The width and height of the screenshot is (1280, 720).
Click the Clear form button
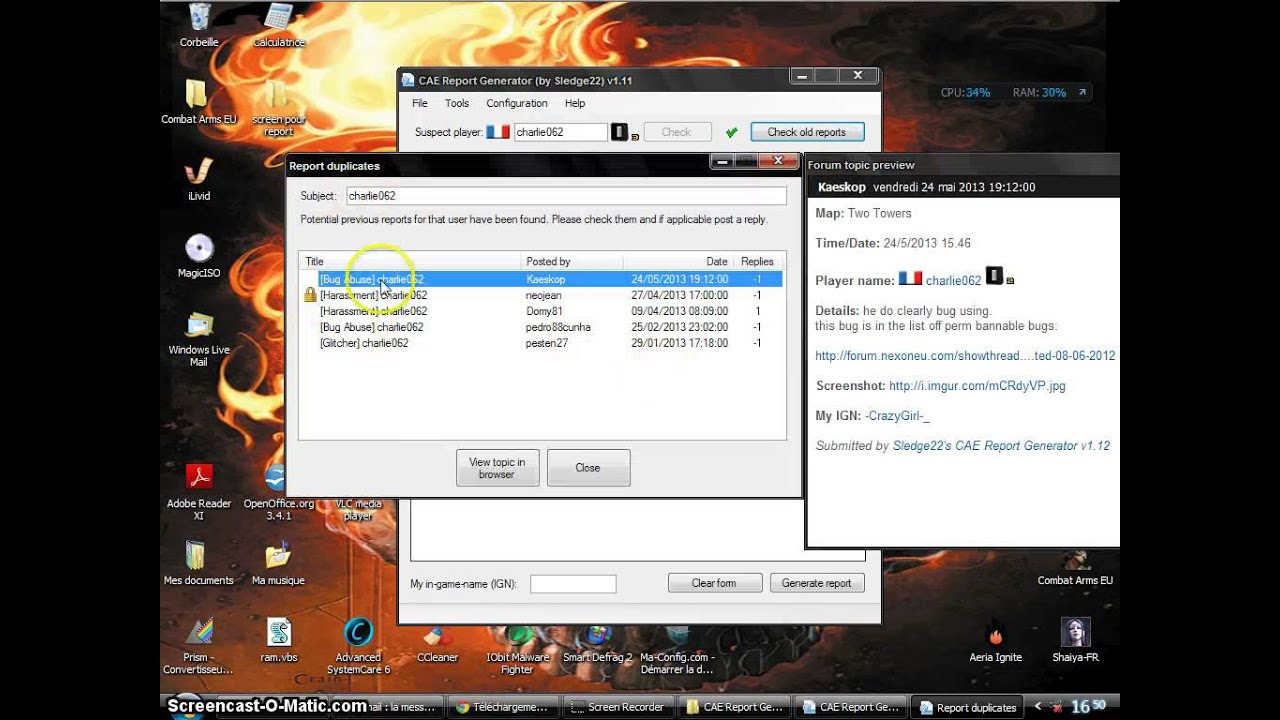[x=714, y=583]
